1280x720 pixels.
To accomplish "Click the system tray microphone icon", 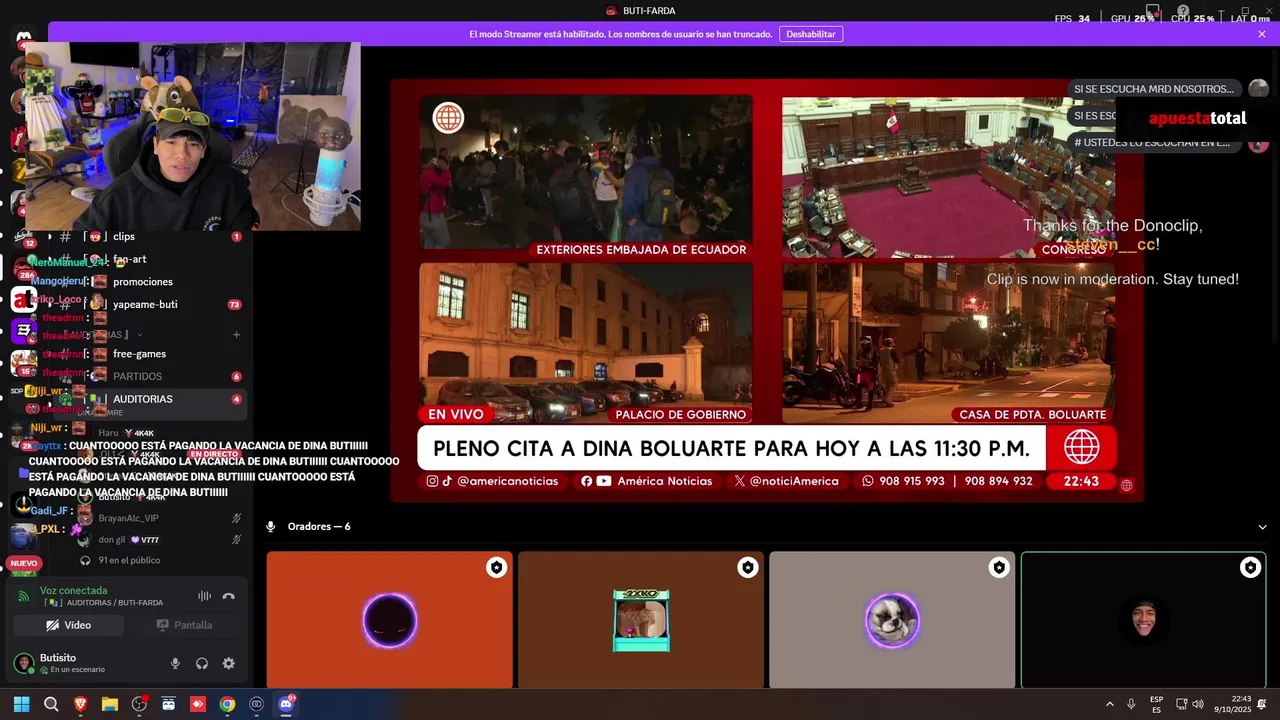I will pos(1131,704).
